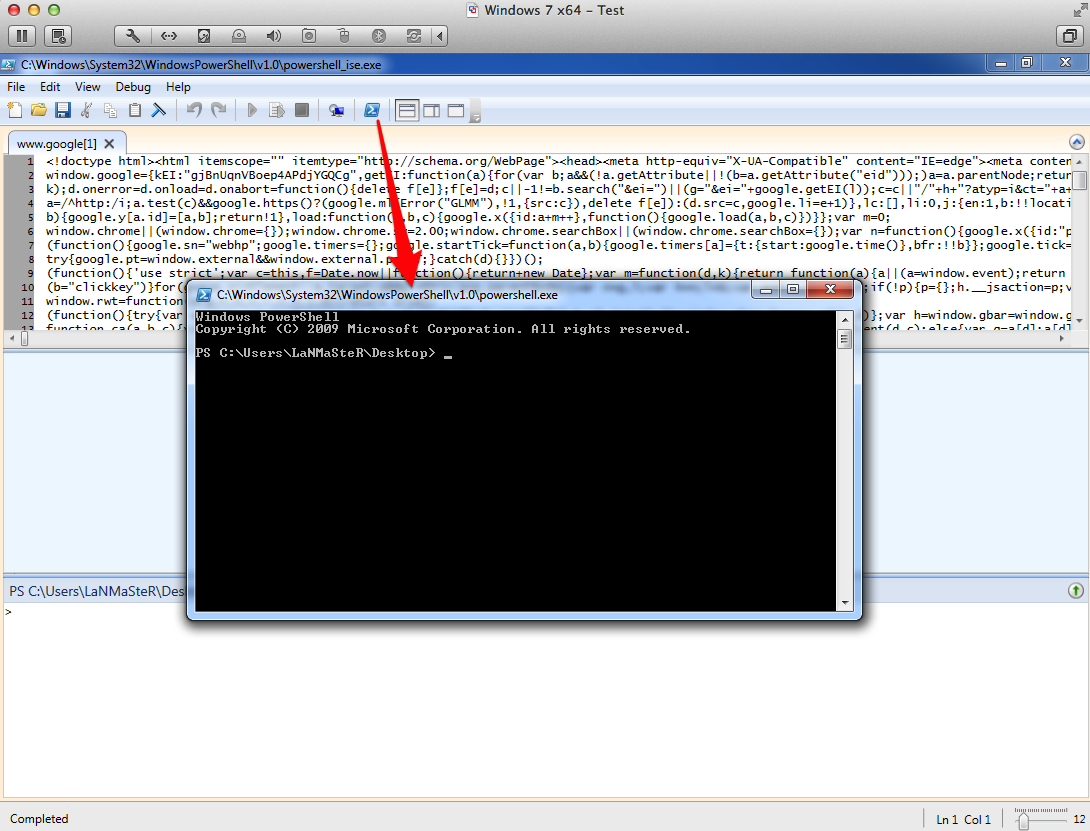
Task: Open the View menu
Action: pyautogui.click(x=88, y=87)
